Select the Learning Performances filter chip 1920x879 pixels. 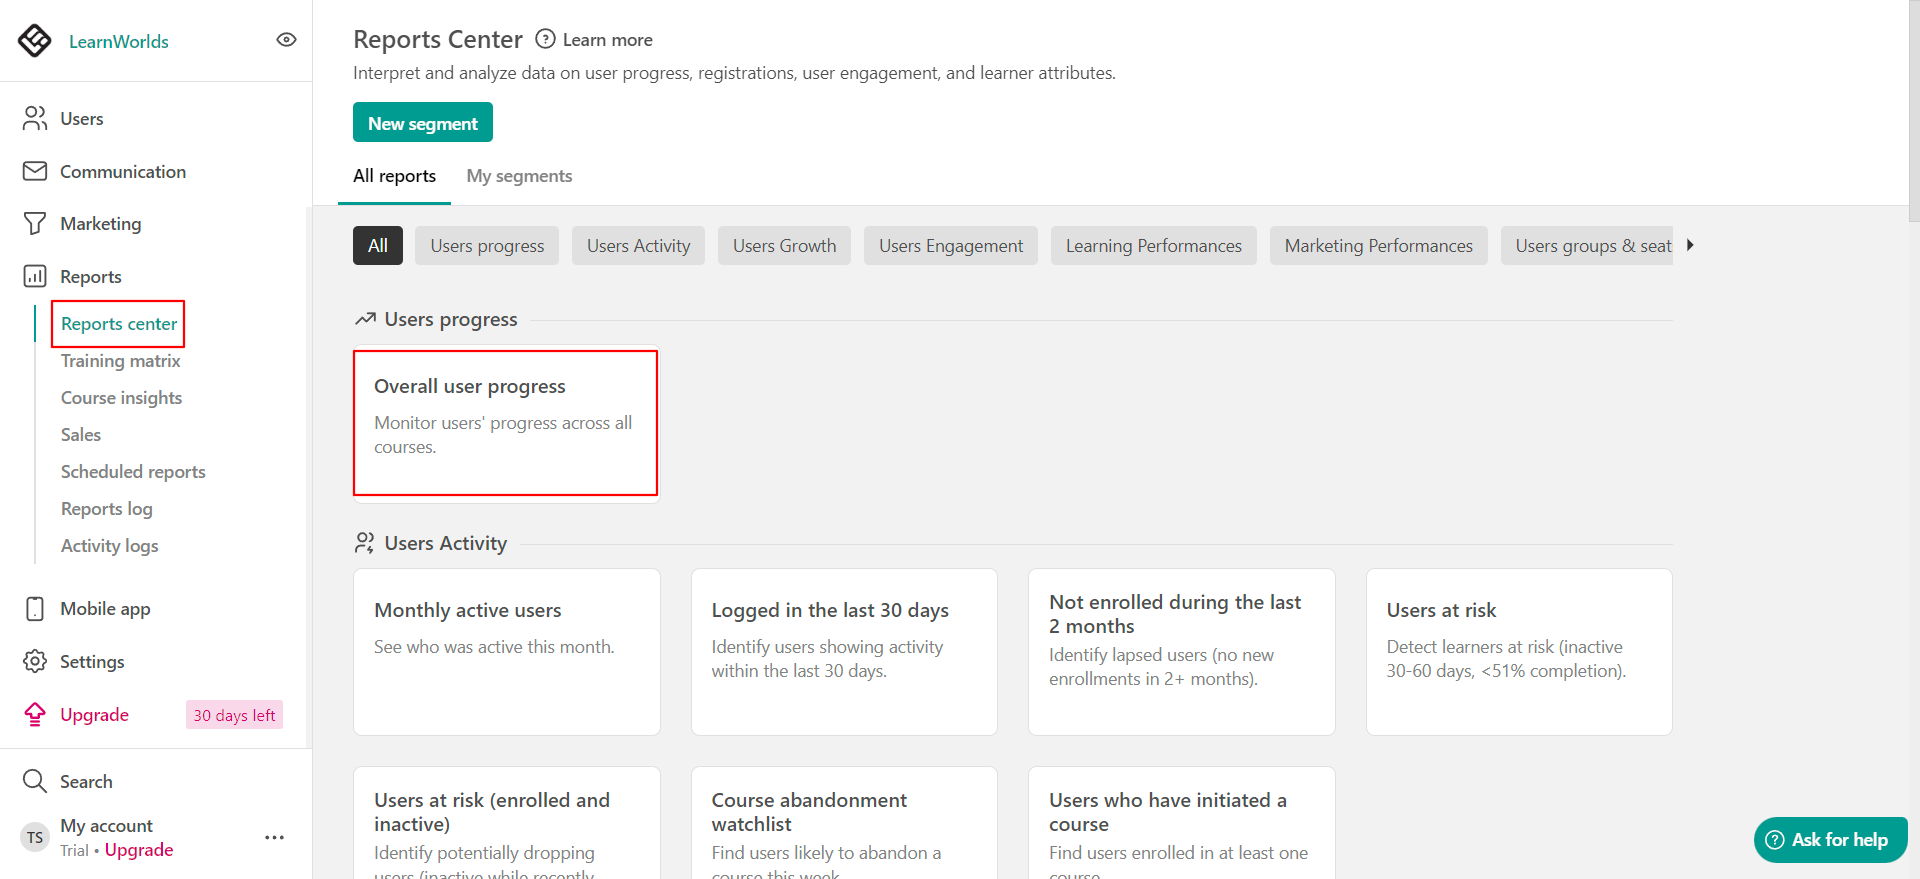[1153, 246]
